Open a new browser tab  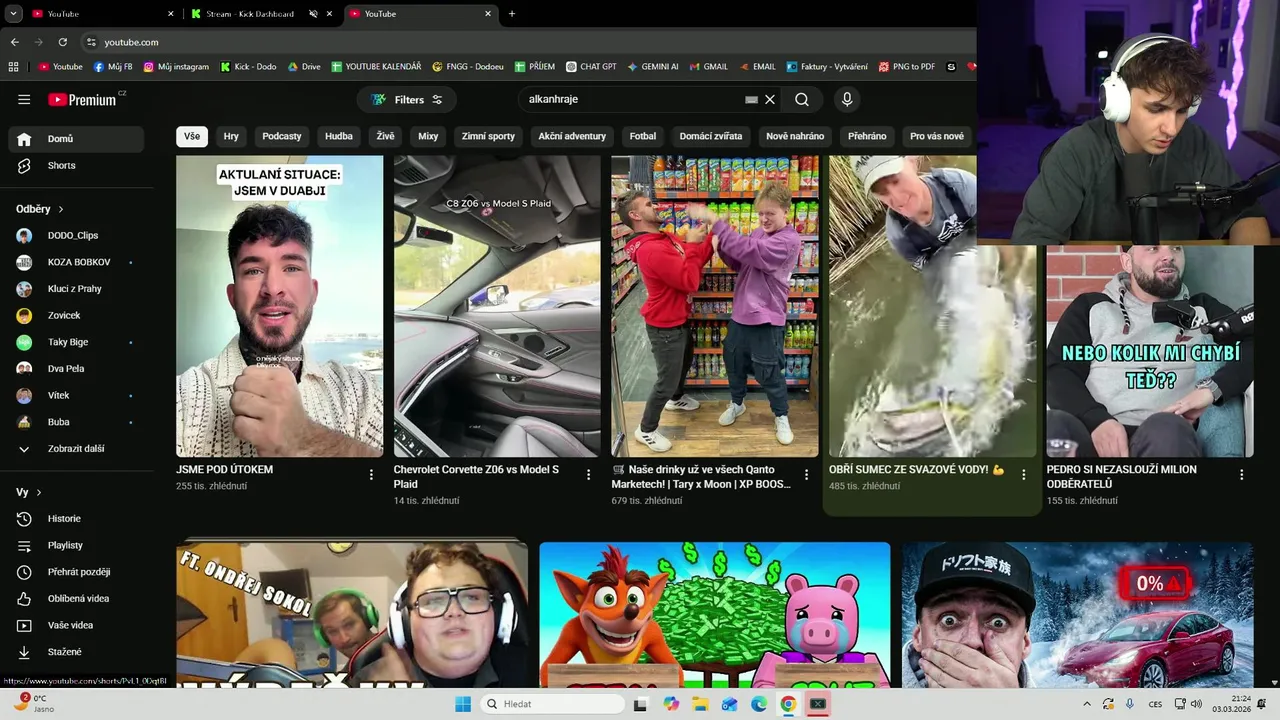click(512, 14)
